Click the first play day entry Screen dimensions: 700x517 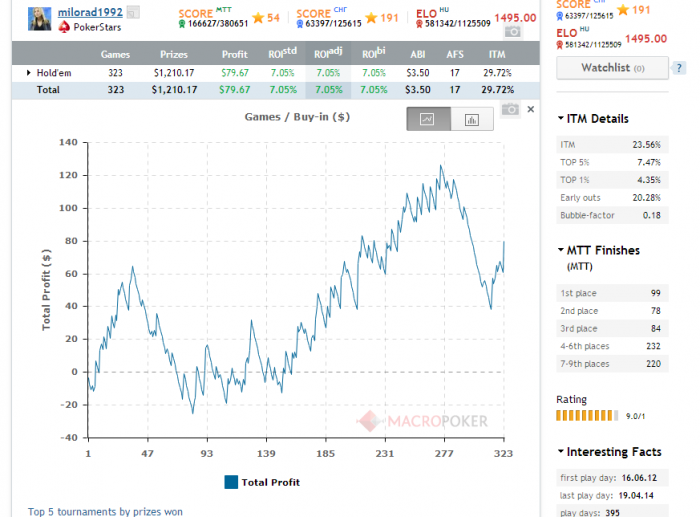(x=612, y=478)
